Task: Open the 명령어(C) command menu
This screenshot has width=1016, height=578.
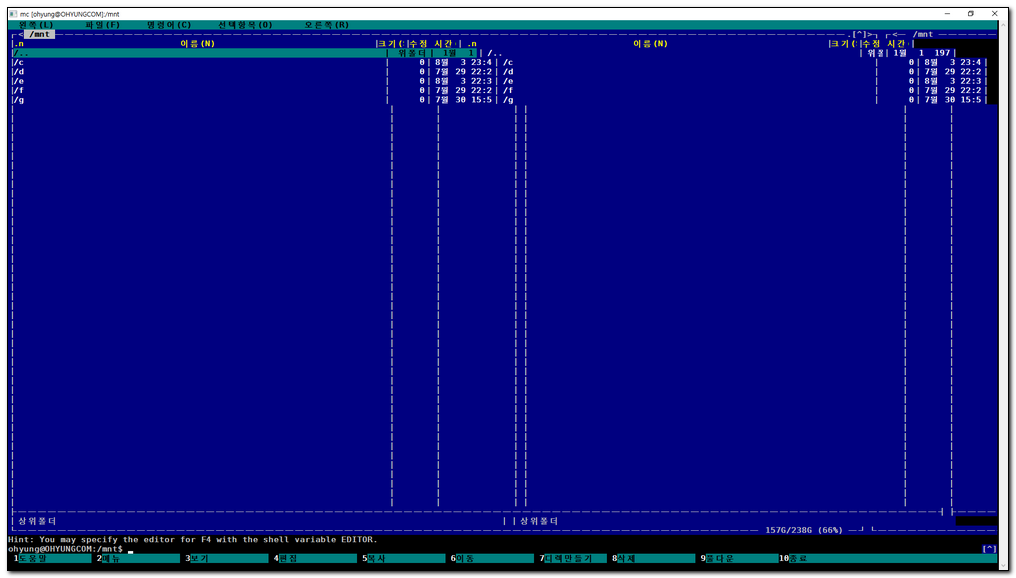Action: [x=168, y=24]
